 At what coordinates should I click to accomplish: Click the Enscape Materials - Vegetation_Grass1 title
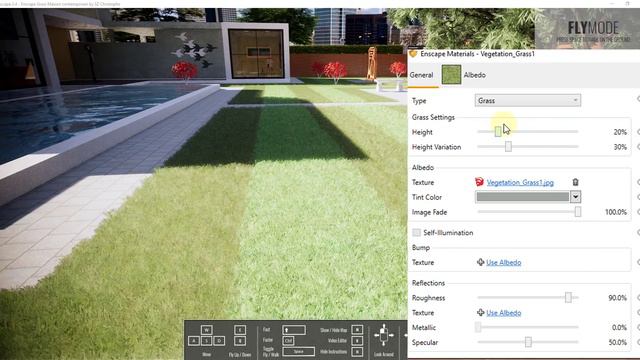(x=477, y=54)
